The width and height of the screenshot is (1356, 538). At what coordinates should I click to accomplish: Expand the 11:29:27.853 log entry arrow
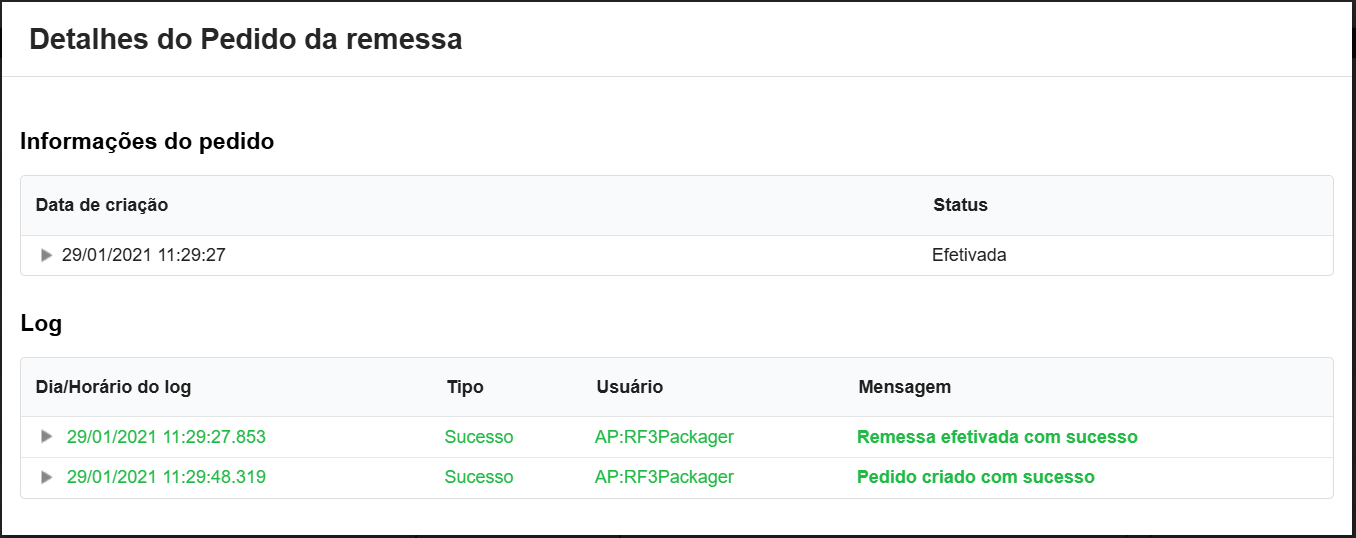tap(46, 437)
